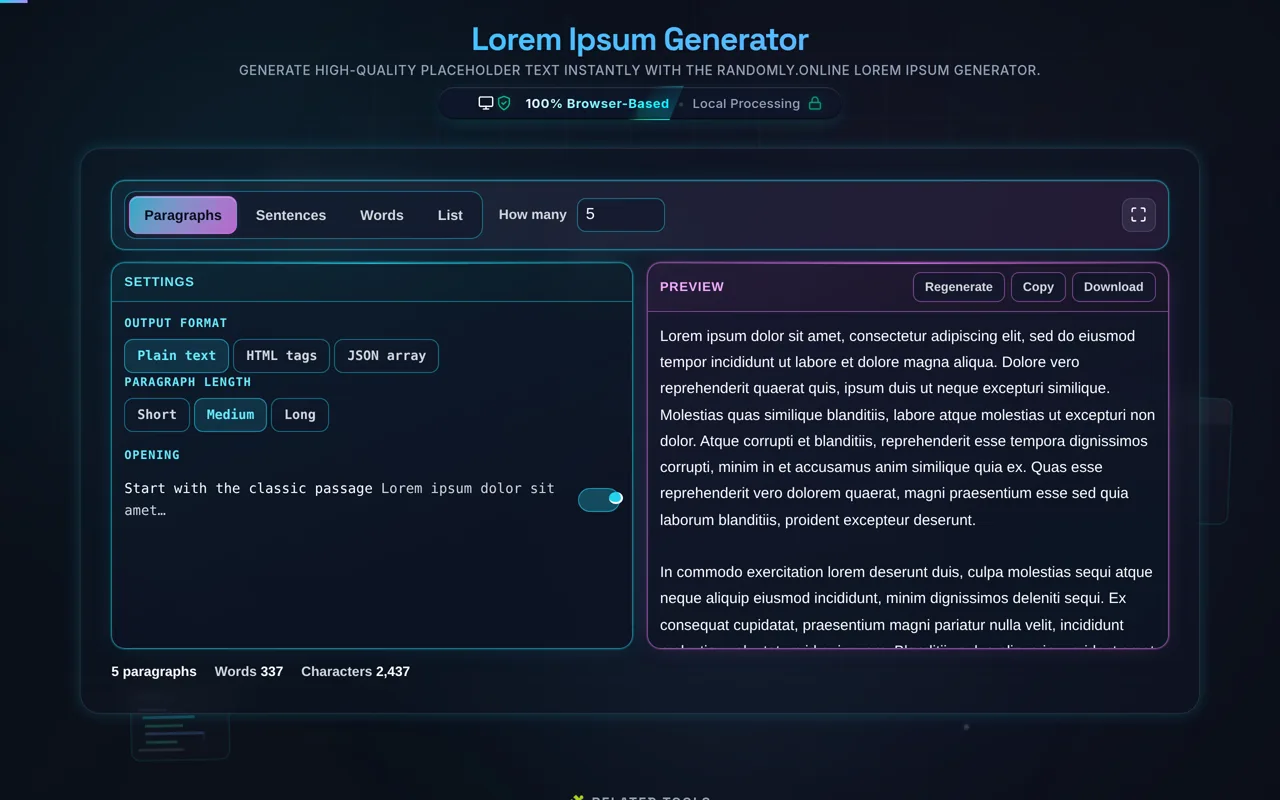The height and width of the screenshot is (800, 1280).
Task: Select Medium paragraph length
Action: click(230, 414)
